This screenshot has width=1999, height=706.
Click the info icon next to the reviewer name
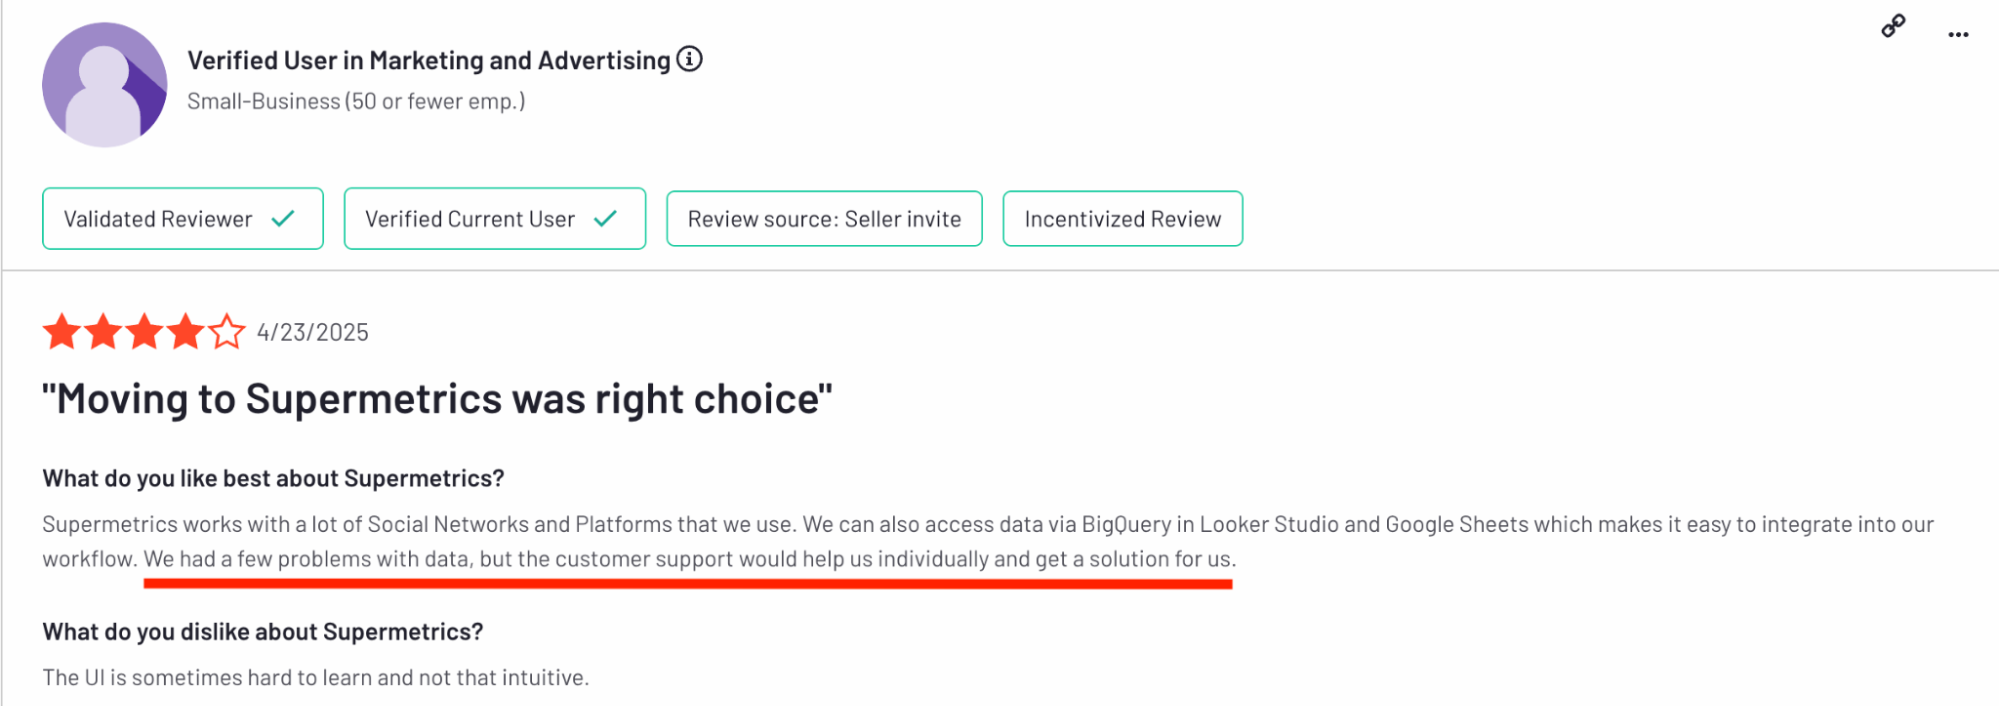[688, 59]
